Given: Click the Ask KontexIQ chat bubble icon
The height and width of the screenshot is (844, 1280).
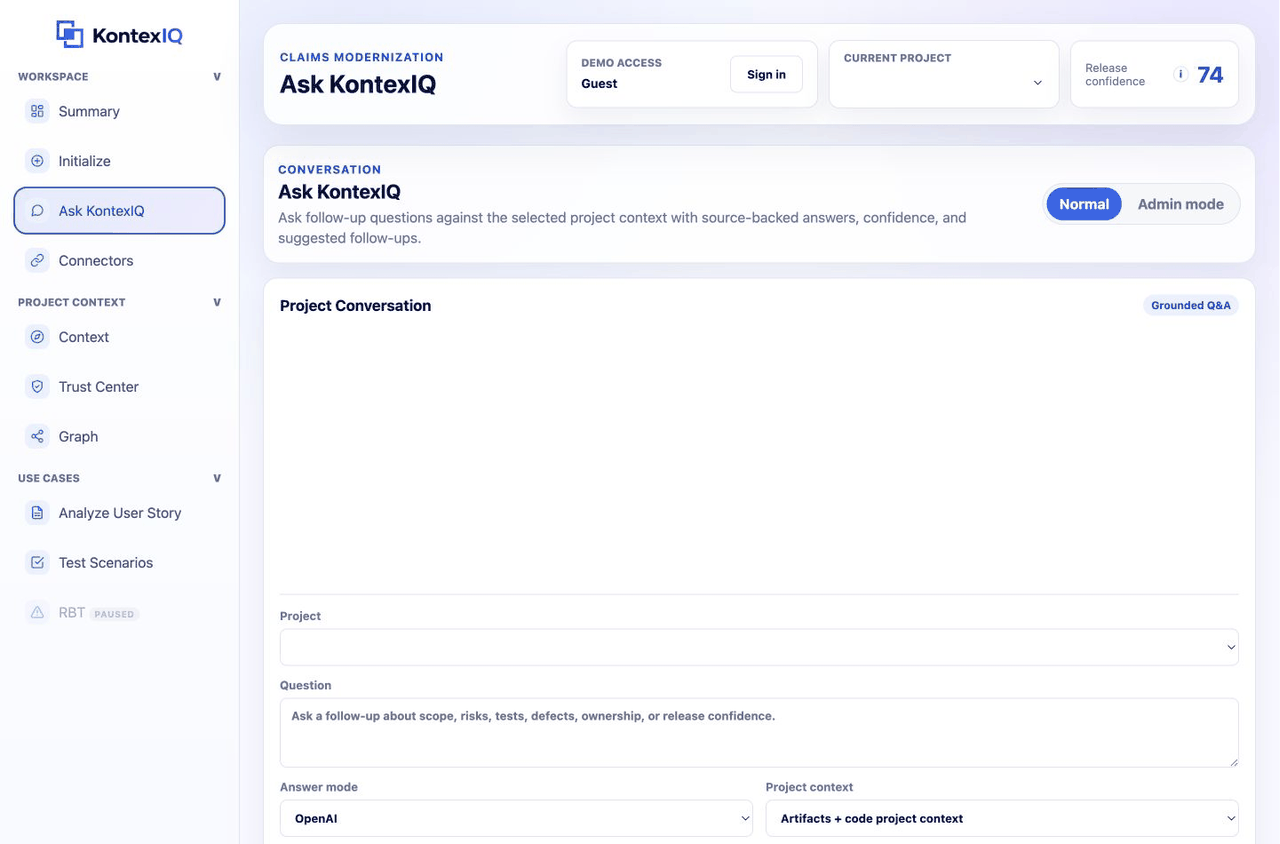Looking at the screenshot, I should point(37,211).
